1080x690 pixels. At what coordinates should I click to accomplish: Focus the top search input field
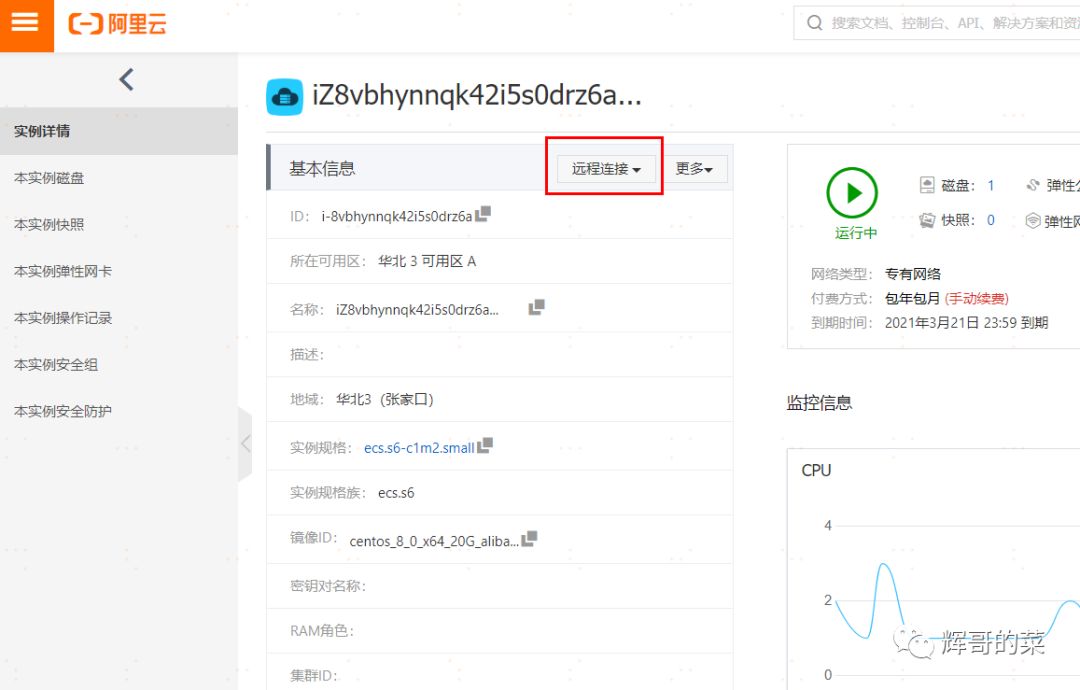pyautogui.click(x=937, y=23)
